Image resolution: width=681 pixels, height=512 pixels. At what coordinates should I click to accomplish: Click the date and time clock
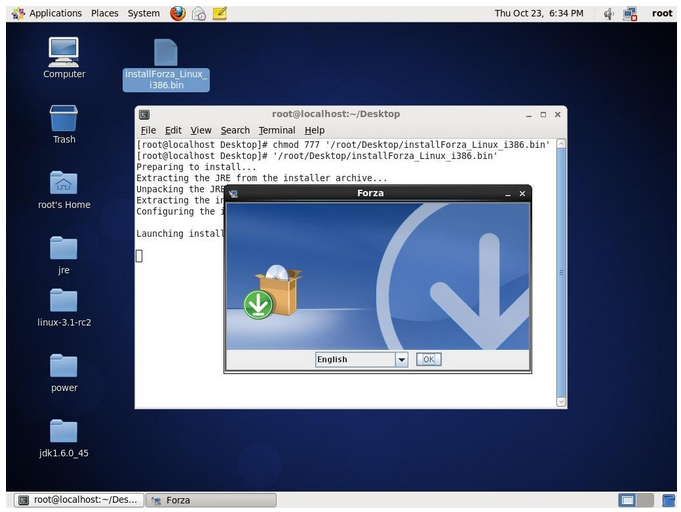click(x=539, y=13)
